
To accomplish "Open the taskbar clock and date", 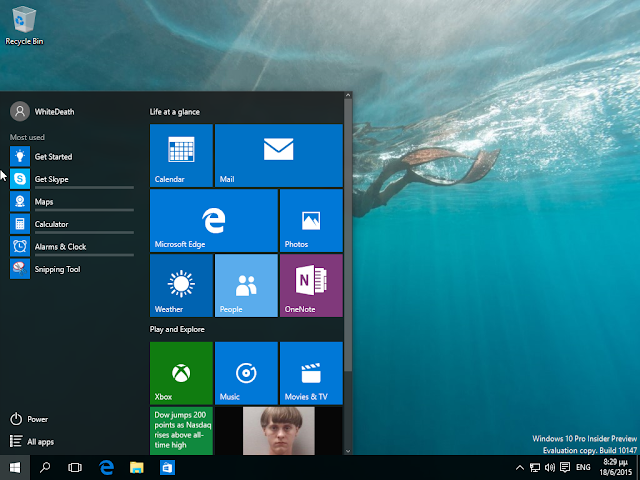I will pyautogui.click(x=616, y=467).
